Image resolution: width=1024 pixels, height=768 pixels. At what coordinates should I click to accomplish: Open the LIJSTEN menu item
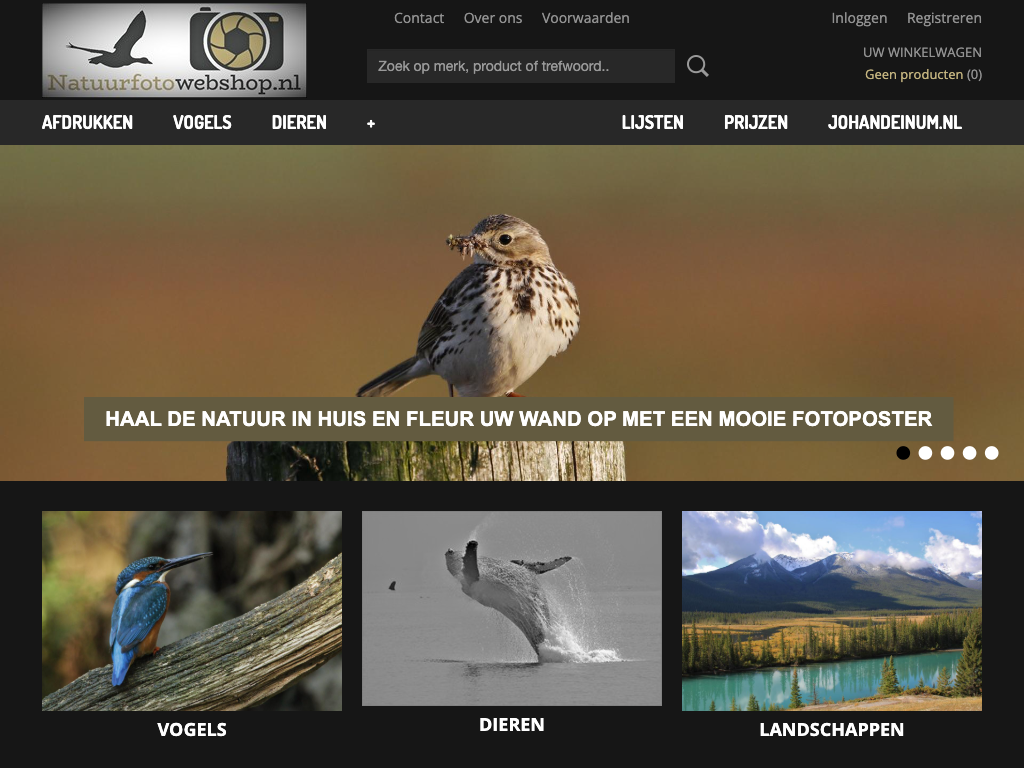pos(652,122)
